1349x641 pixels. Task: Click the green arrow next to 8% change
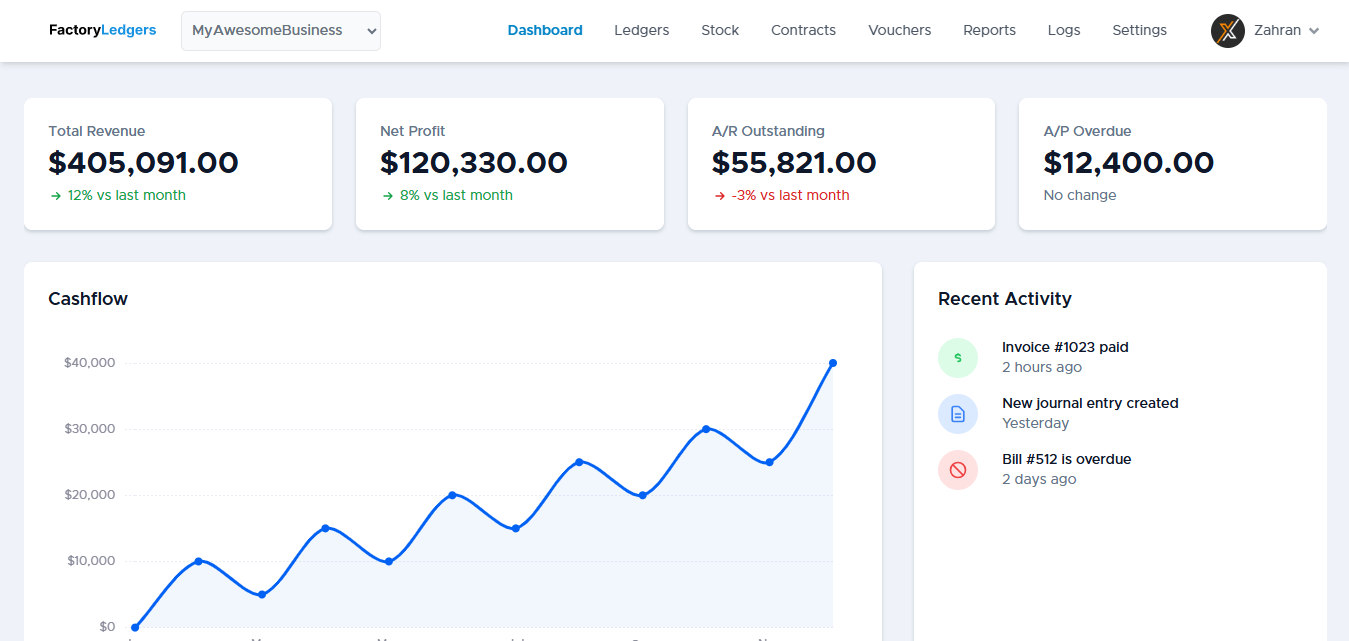(x=389, y=195)
